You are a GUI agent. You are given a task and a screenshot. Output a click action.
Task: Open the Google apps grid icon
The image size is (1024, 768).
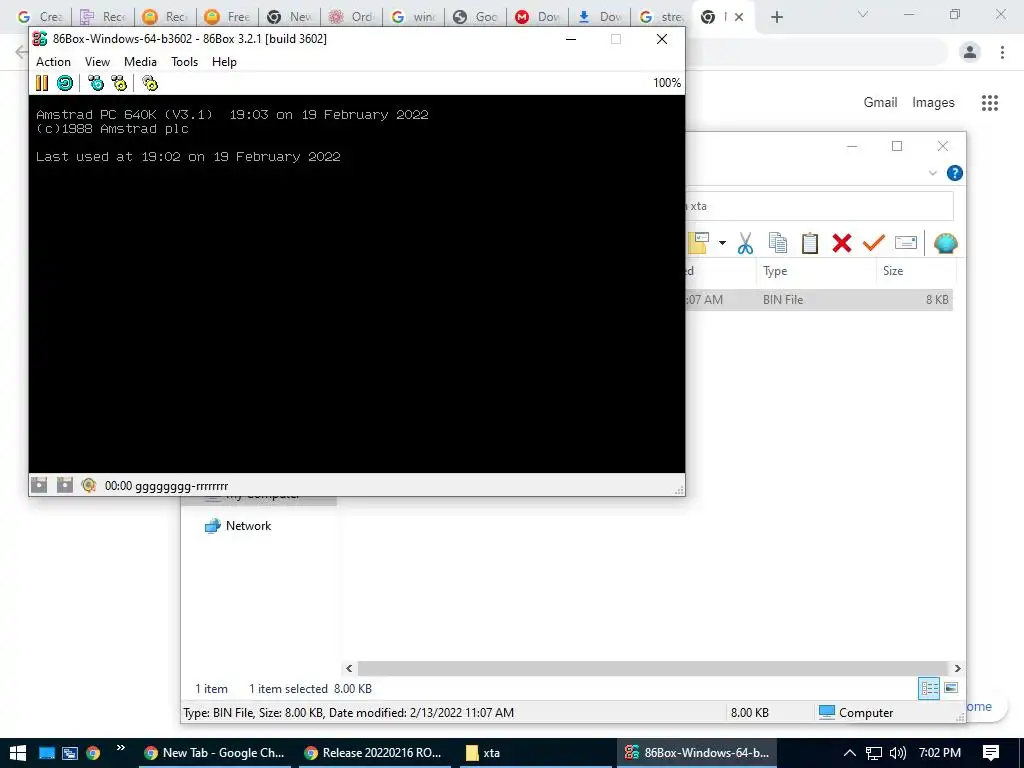pos(989,103)
